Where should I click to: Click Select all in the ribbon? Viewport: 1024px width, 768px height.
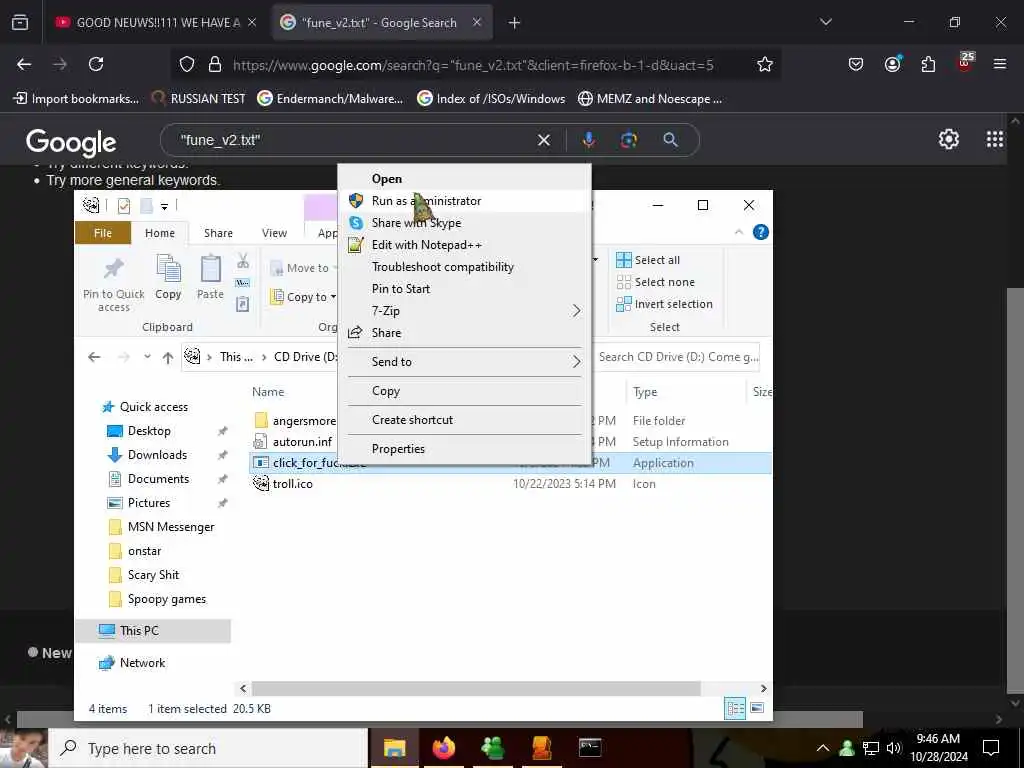click(x=648, y=260)
